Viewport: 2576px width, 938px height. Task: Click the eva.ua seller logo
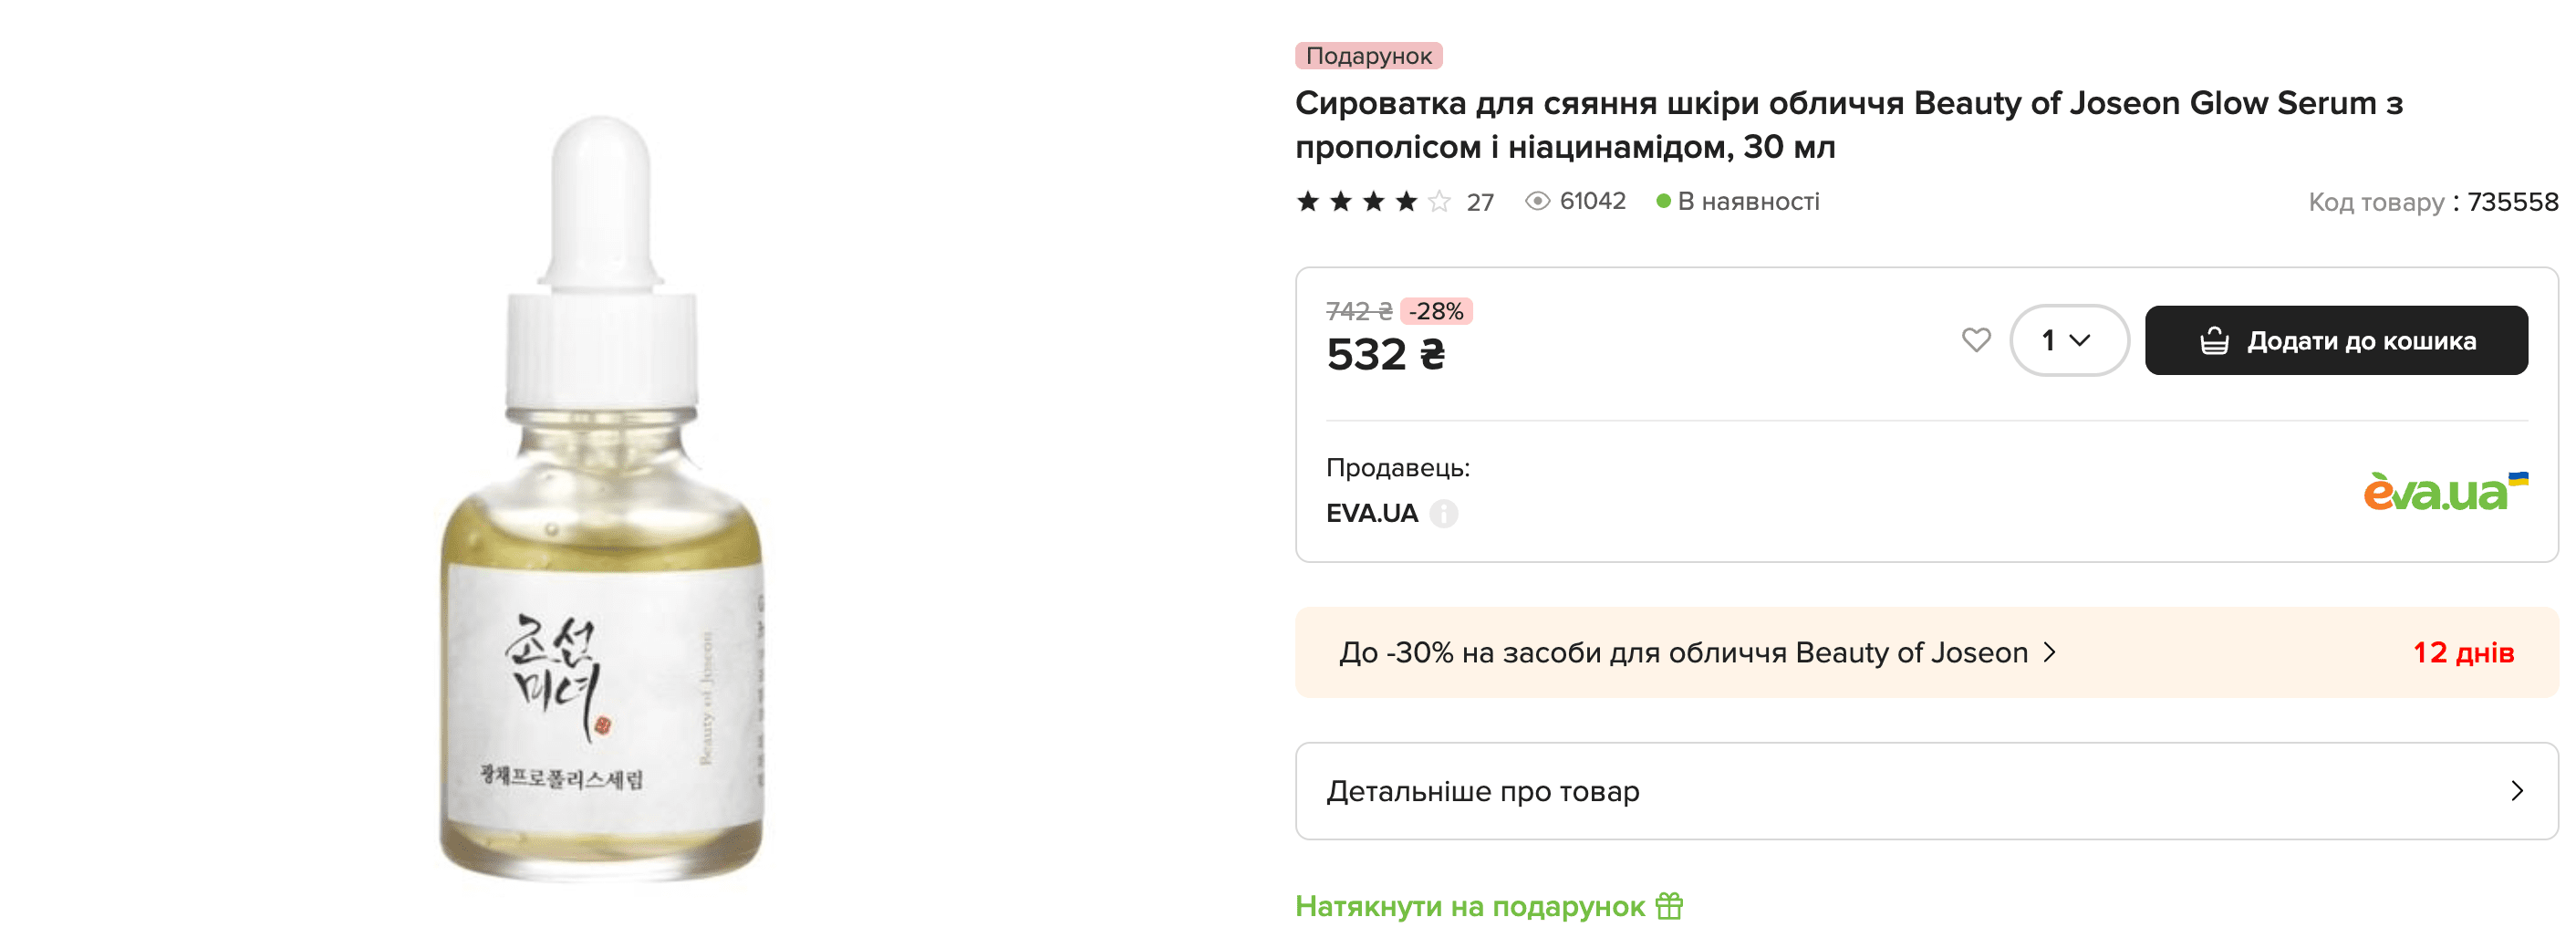click(2444, 492)
